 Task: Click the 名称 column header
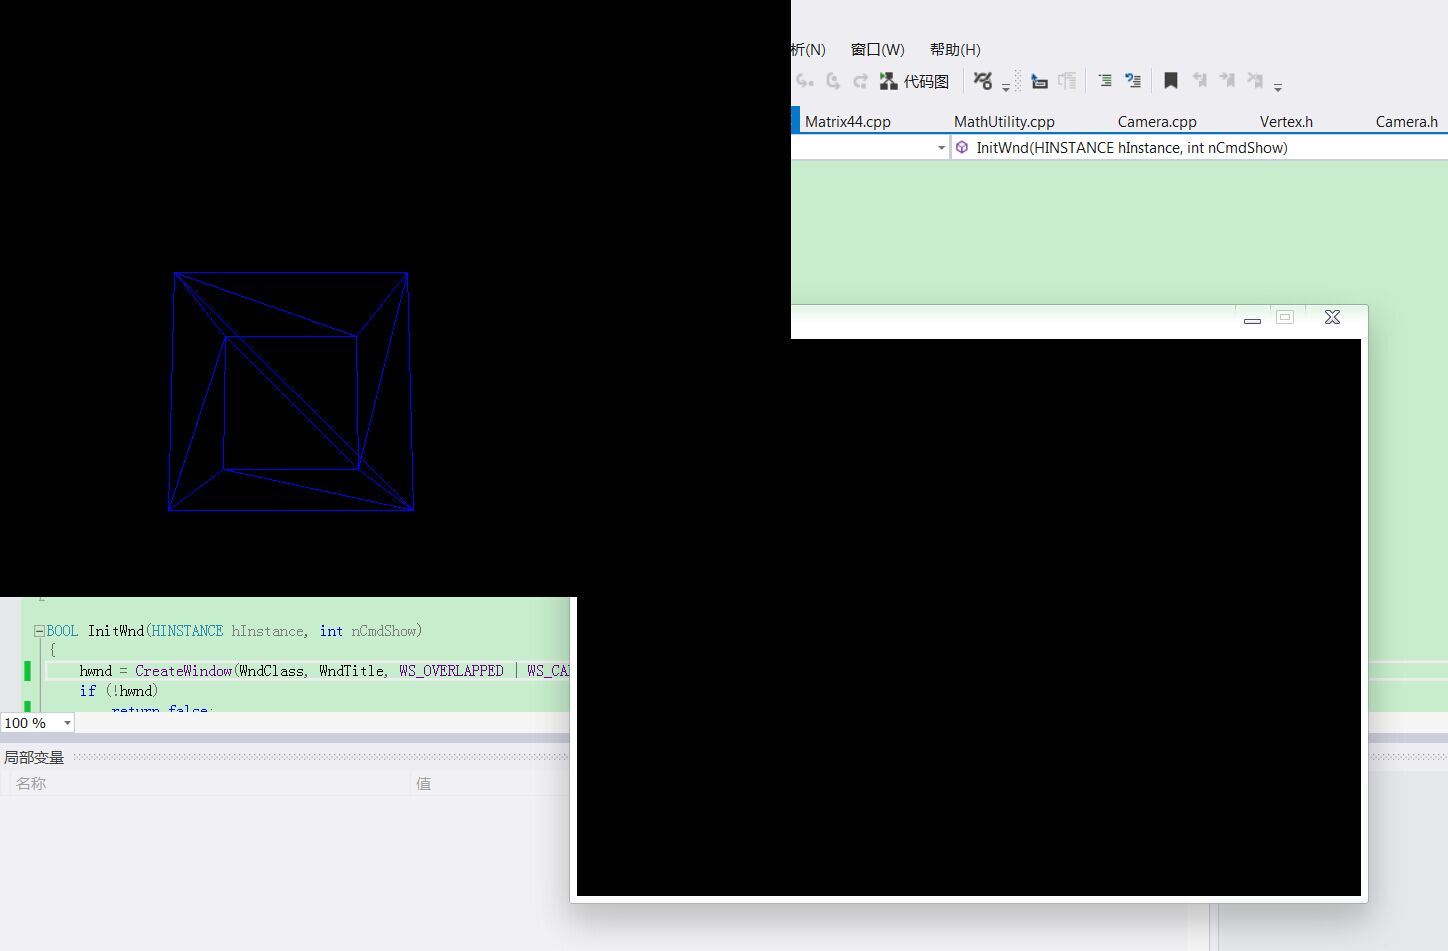31,783
